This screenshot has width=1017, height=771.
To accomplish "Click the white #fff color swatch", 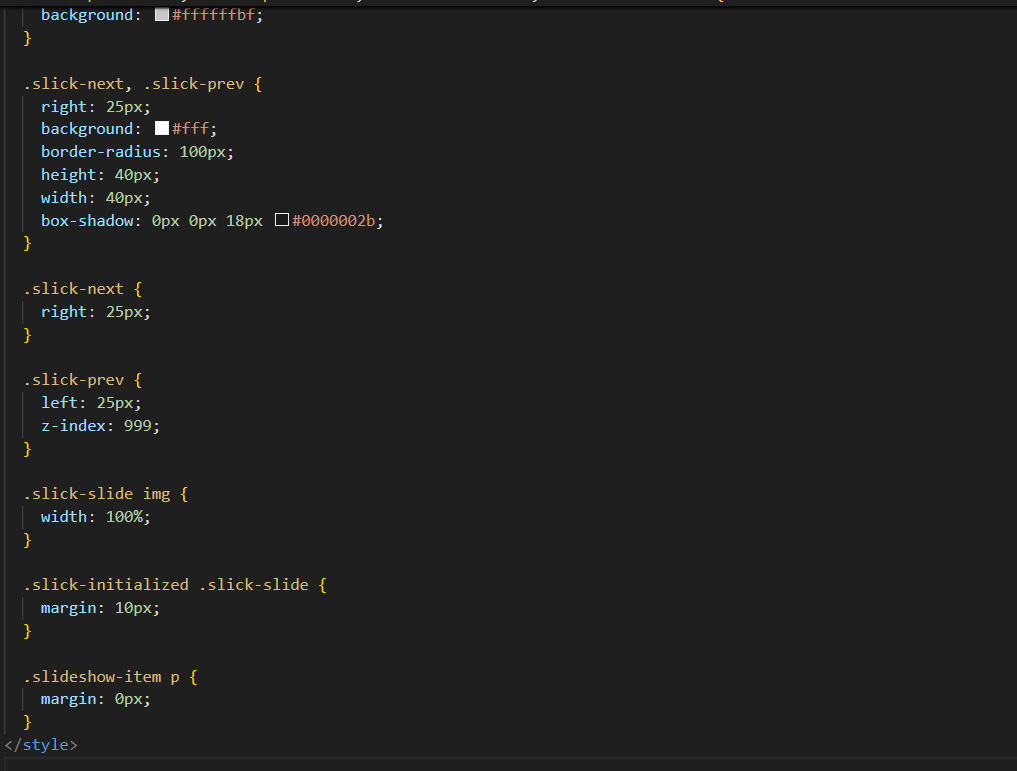I will [162, 129].
